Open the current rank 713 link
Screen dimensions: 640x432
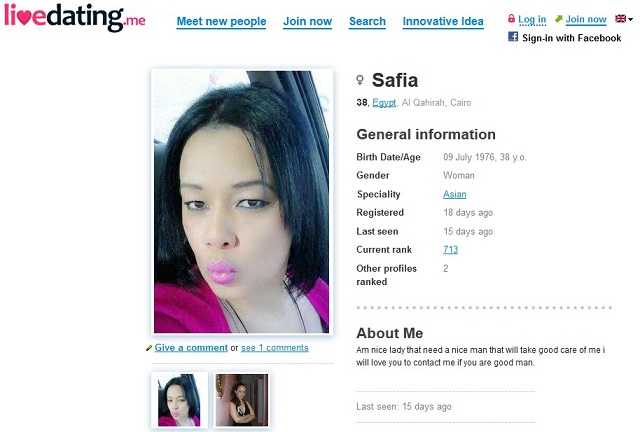click(451, 249)
